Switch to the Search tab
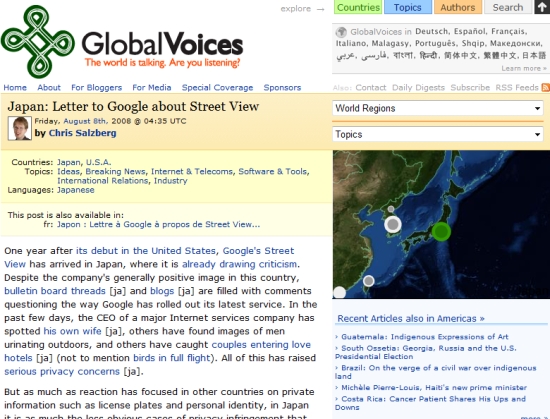 (508, 7)
